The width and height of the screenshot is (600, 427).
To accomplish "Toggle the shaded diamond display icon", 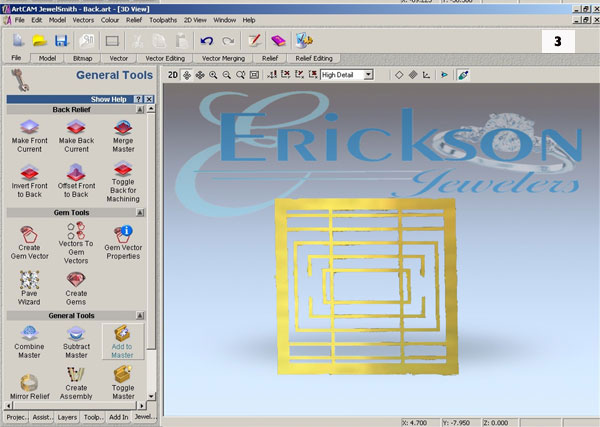I will point(412,75).
